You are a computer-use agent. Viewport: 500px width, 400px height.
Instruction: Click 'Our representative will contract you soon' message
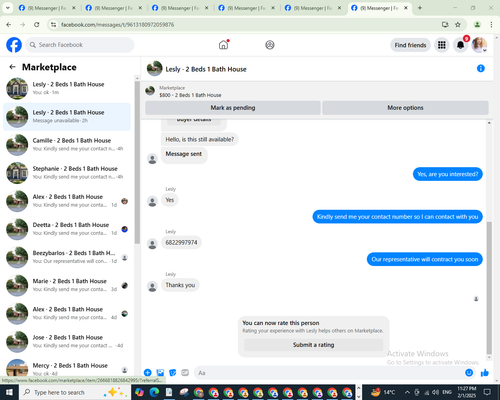(425, 259)
